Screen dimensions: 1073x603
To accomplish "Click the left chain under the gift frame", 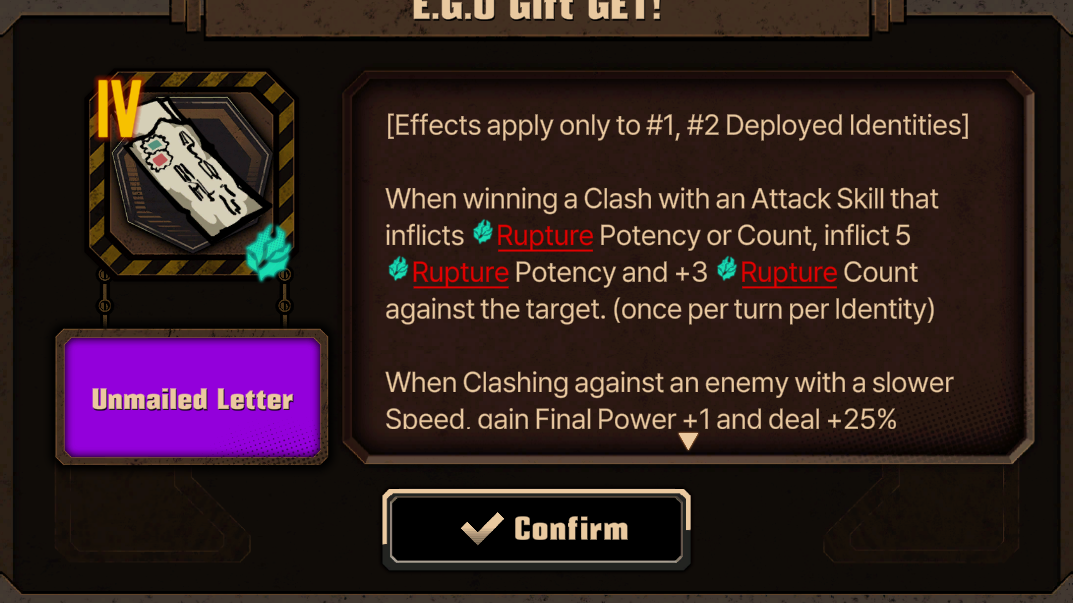I will 104,300.
